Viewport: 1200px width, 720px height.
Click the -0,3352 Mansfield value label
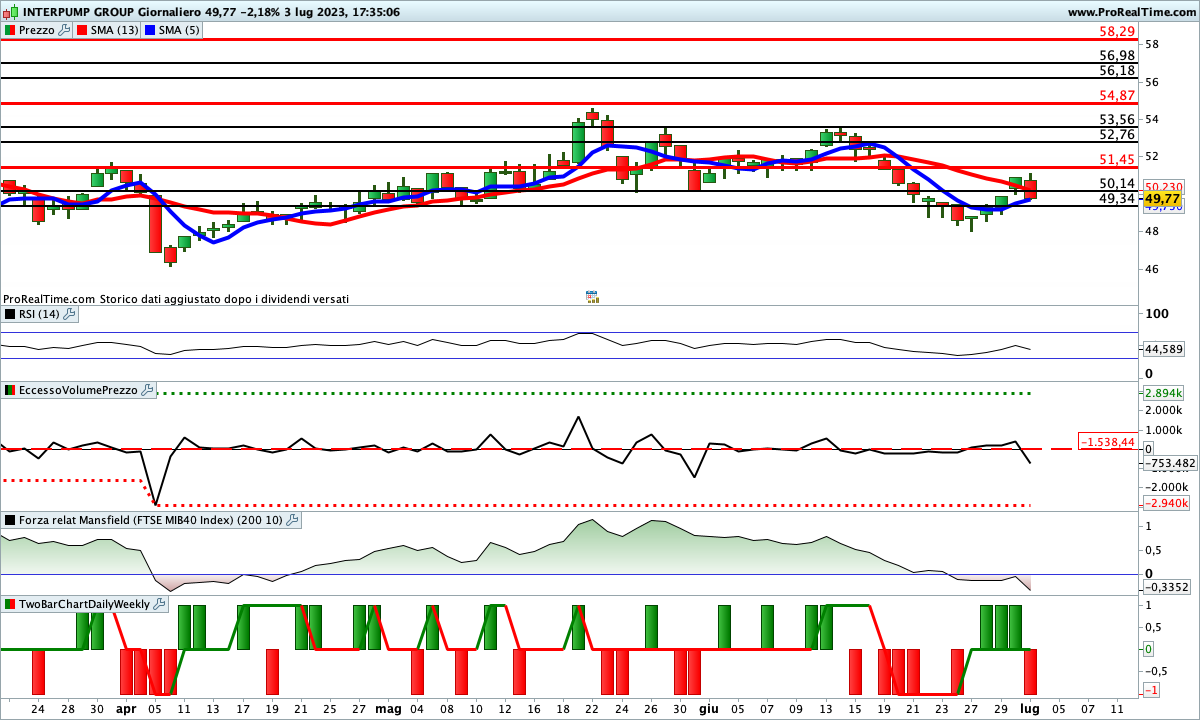[x=1166, y=587]
